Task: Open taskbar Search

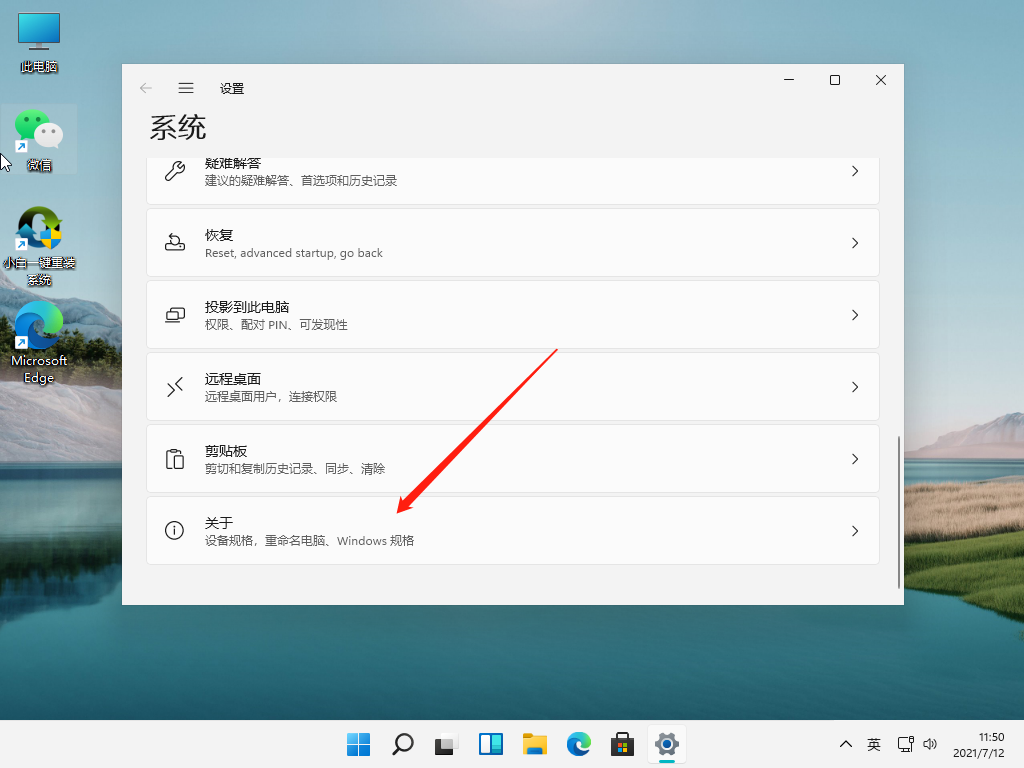Action: click(x=403, y=744)
